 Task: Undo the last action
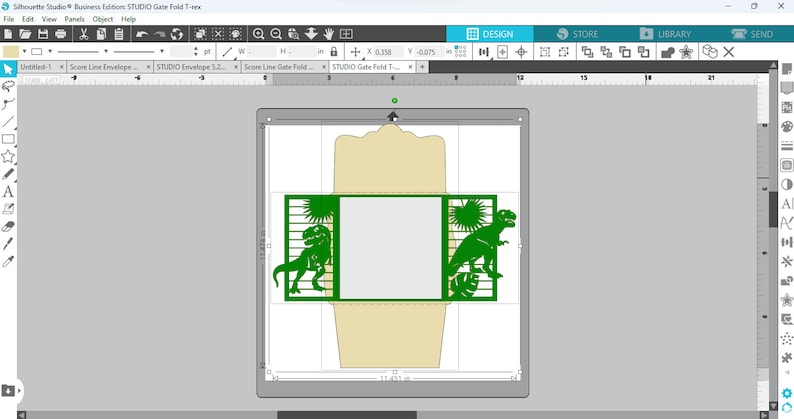[142, 34]
